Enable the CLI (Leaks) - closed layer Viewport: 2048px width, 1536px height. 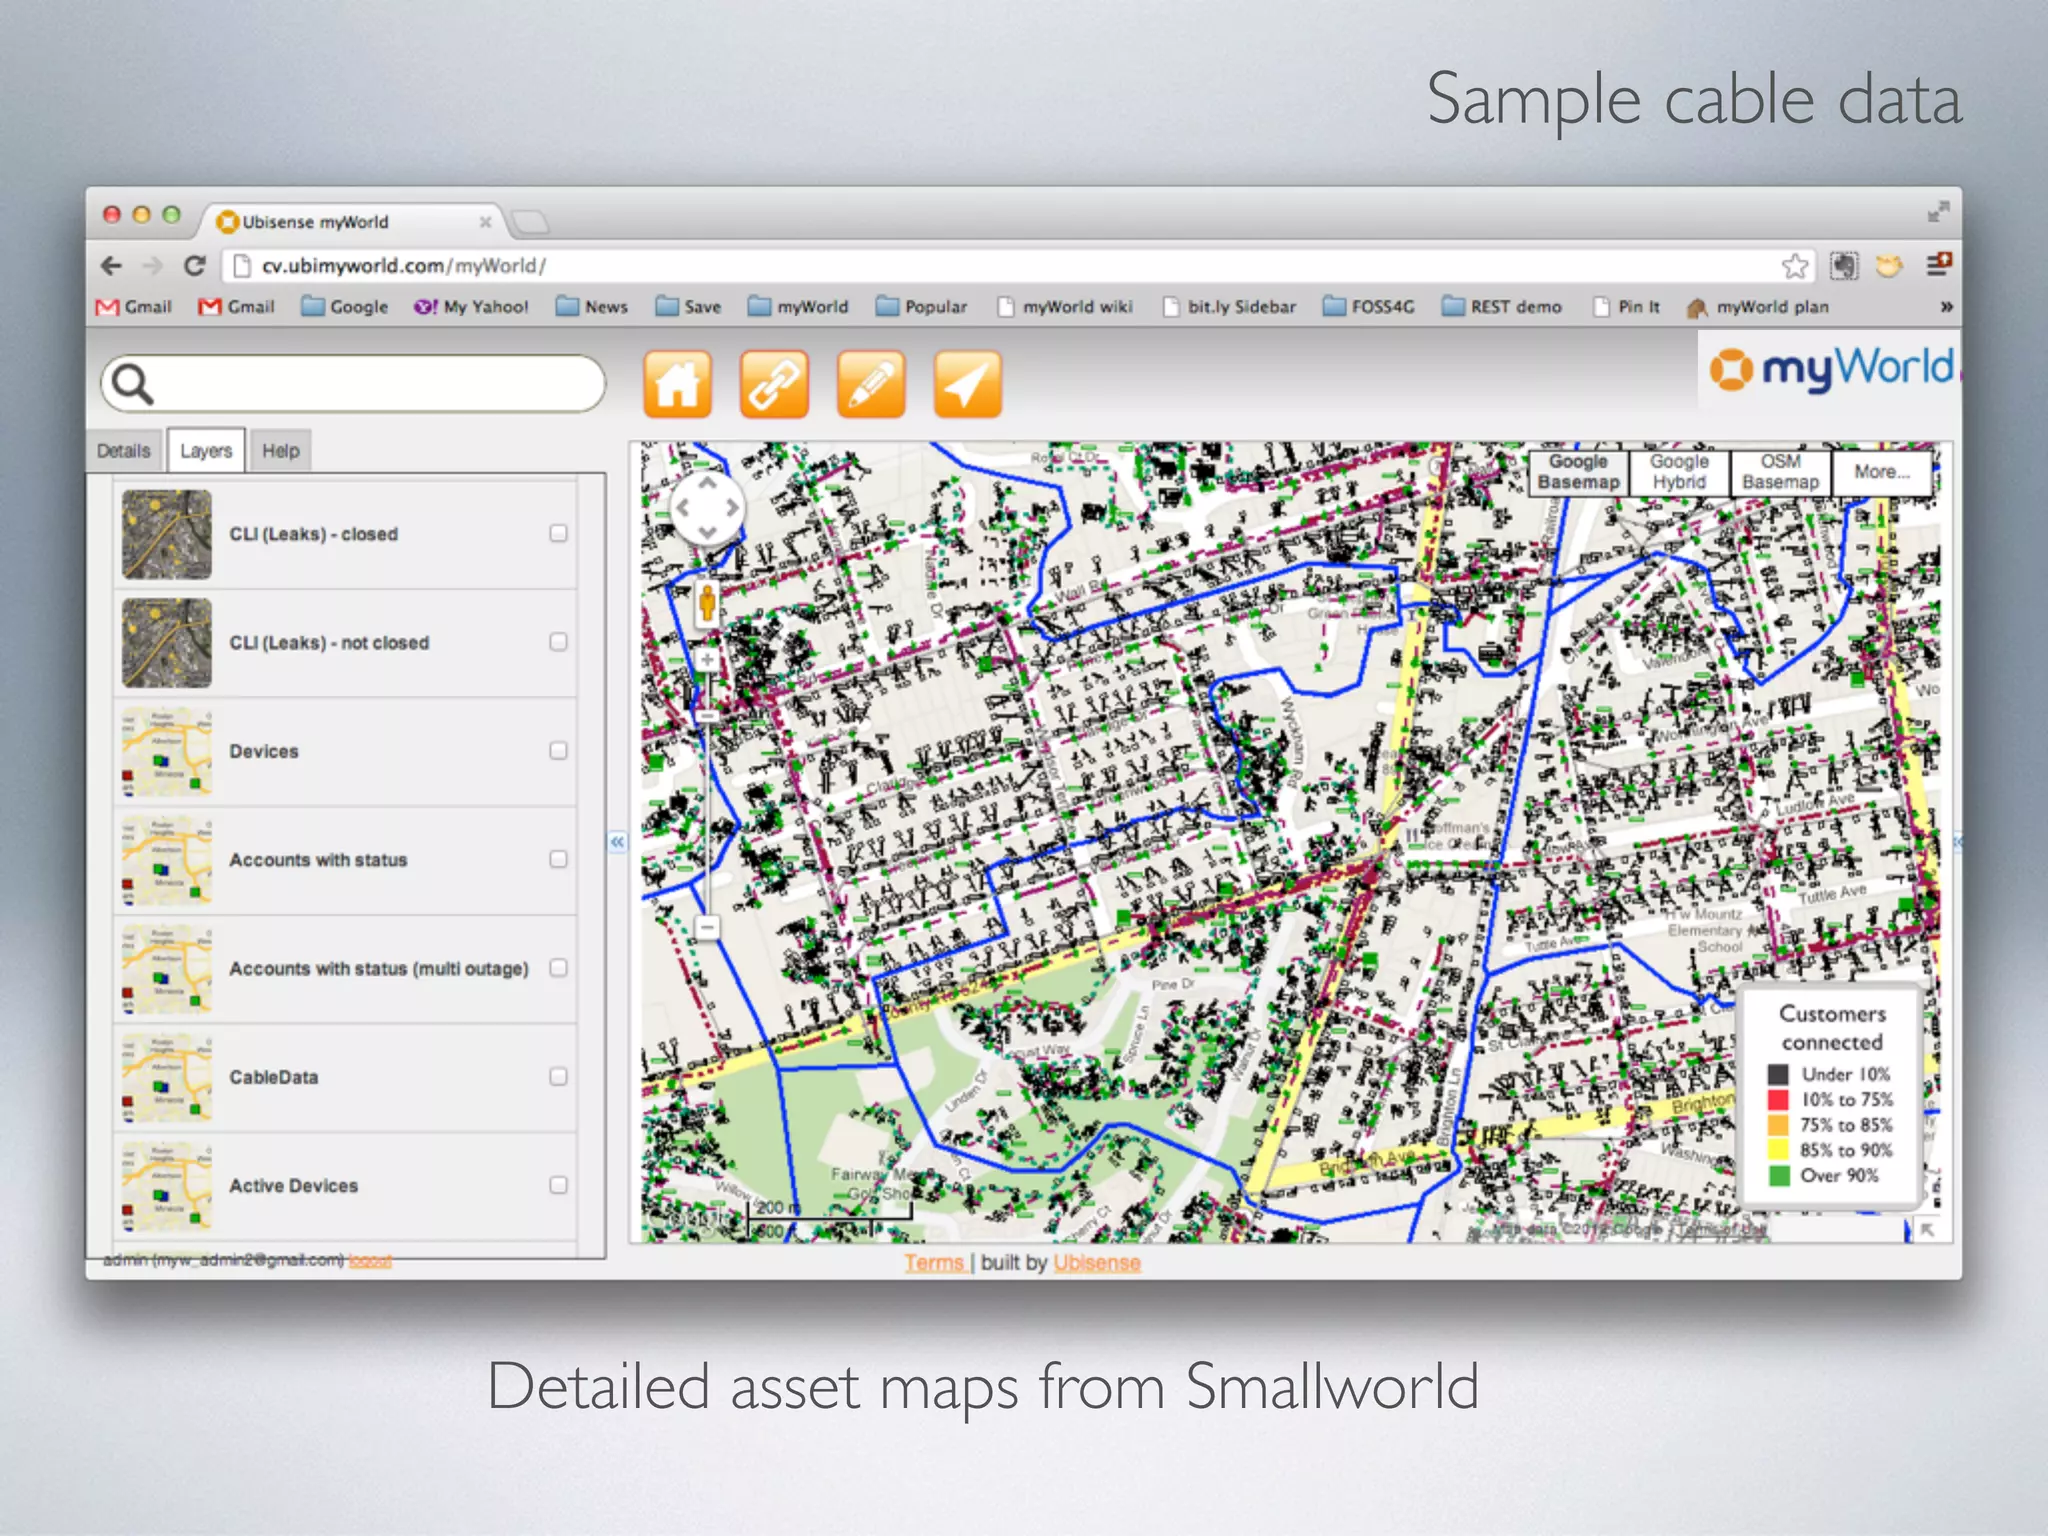point(558,533)
